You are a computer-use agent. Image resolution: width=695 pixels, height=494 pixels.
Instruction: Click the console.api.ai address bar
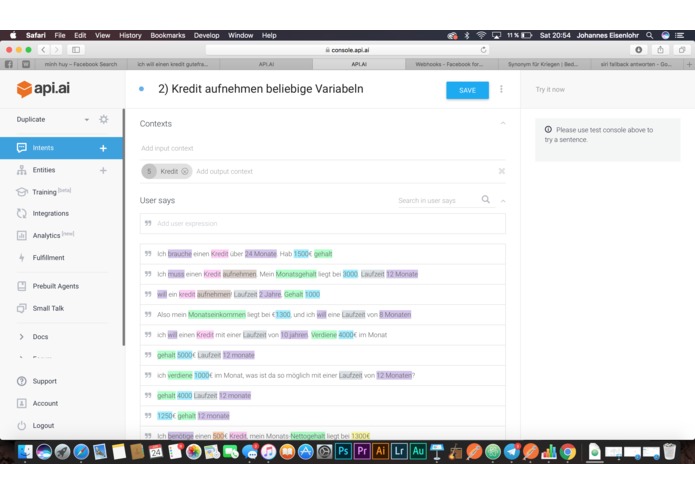pyautogui.click(x=347, y=50)
